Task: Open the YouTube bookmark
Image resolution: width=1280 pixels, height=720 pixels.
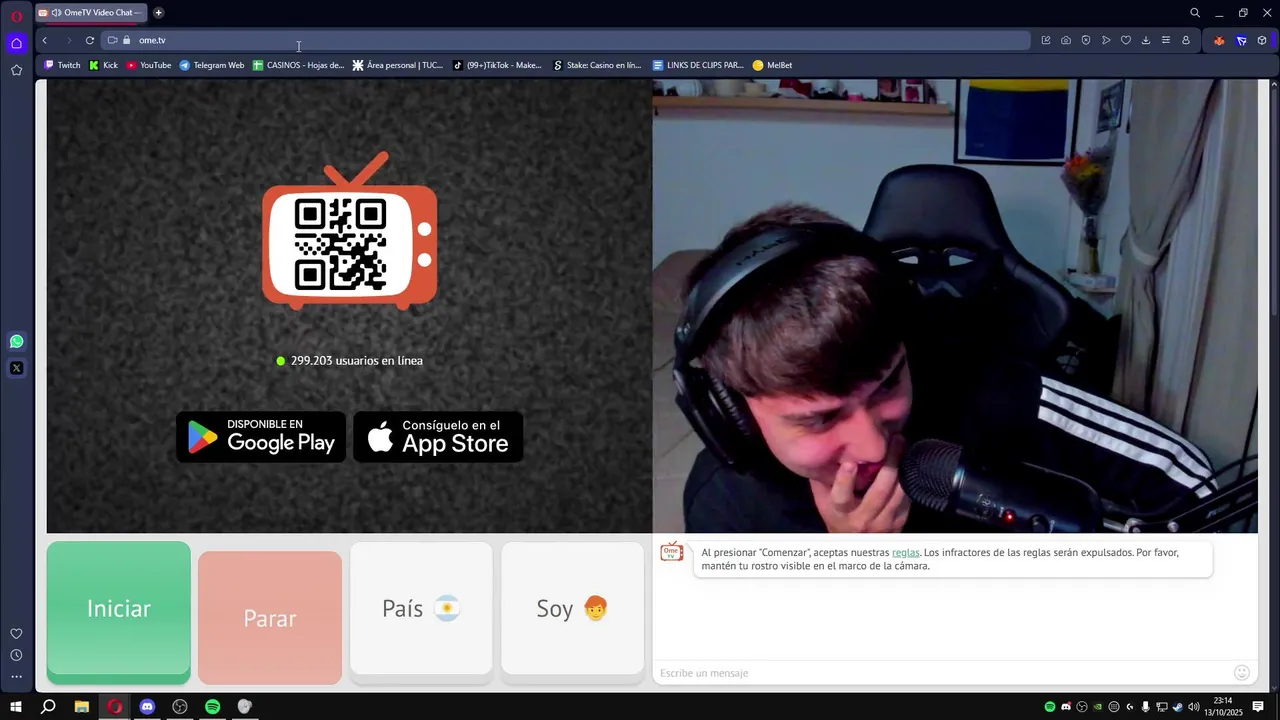Action: (x=149, y=65)
